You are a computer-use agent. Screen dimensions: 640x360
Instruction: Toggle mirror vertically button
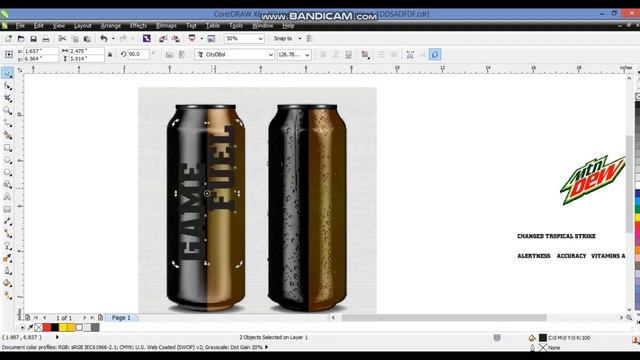tap(182, 54)
